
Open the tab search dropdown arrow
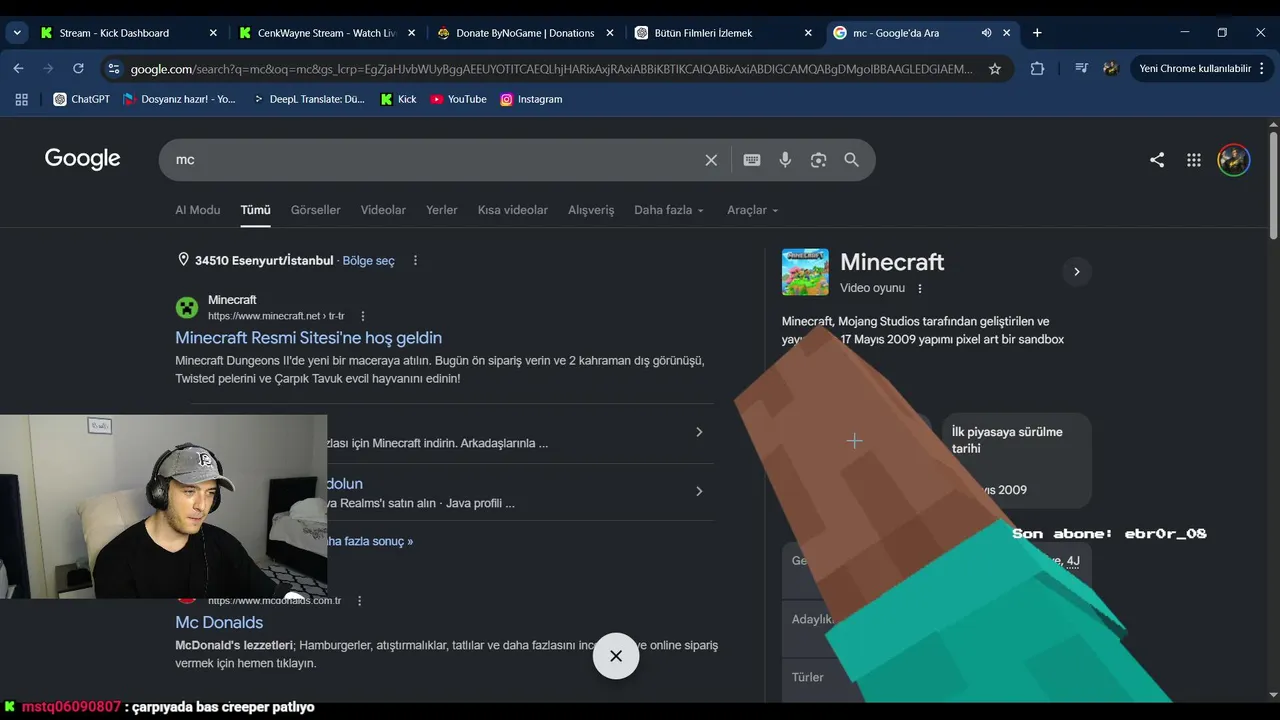(17, 33)
